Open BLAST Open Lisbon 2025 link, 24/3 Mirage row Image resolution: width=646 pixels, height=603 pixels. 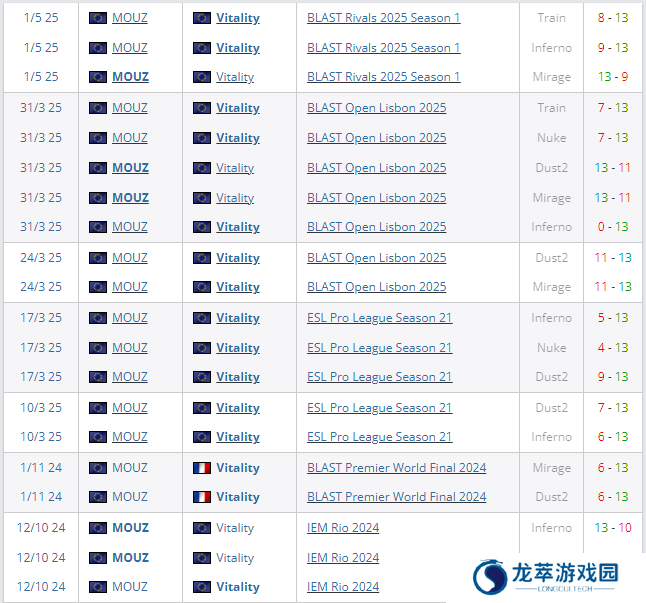click(377, 287)
